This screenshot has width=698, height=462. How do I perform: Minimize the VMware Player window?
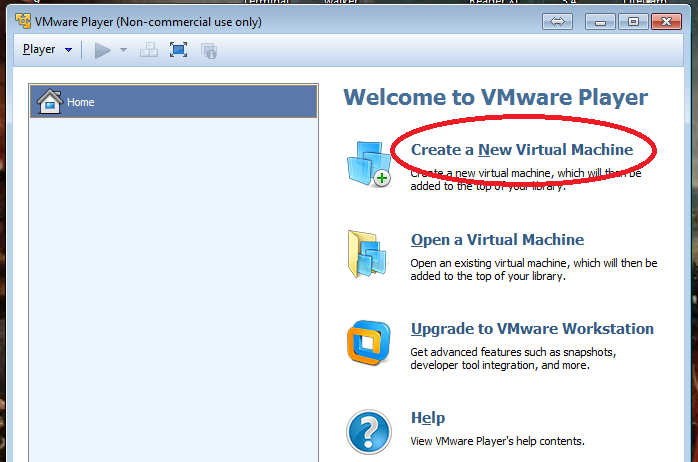pos(601,21)
